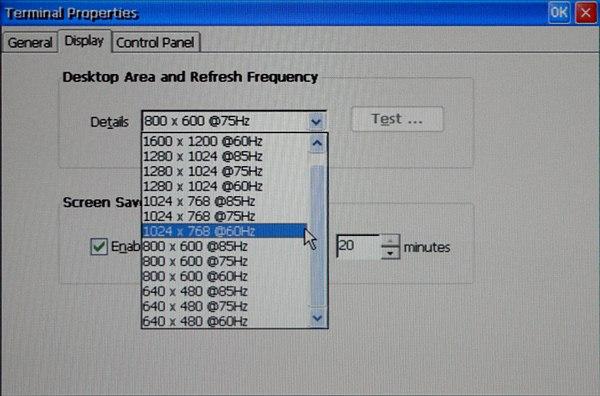Click the minutes input field showing 20

(x=359, y=247)
